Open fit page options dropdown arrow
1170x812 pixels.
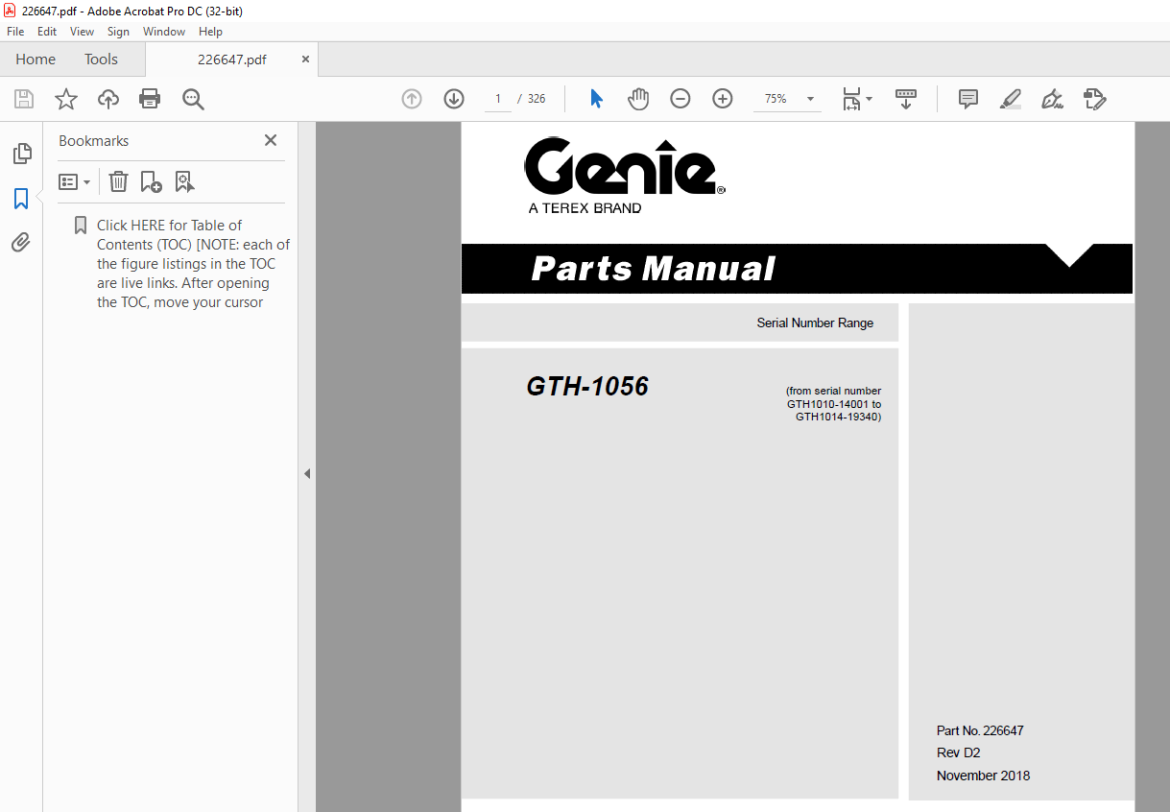pyautogui.click(x=869, y=99)
